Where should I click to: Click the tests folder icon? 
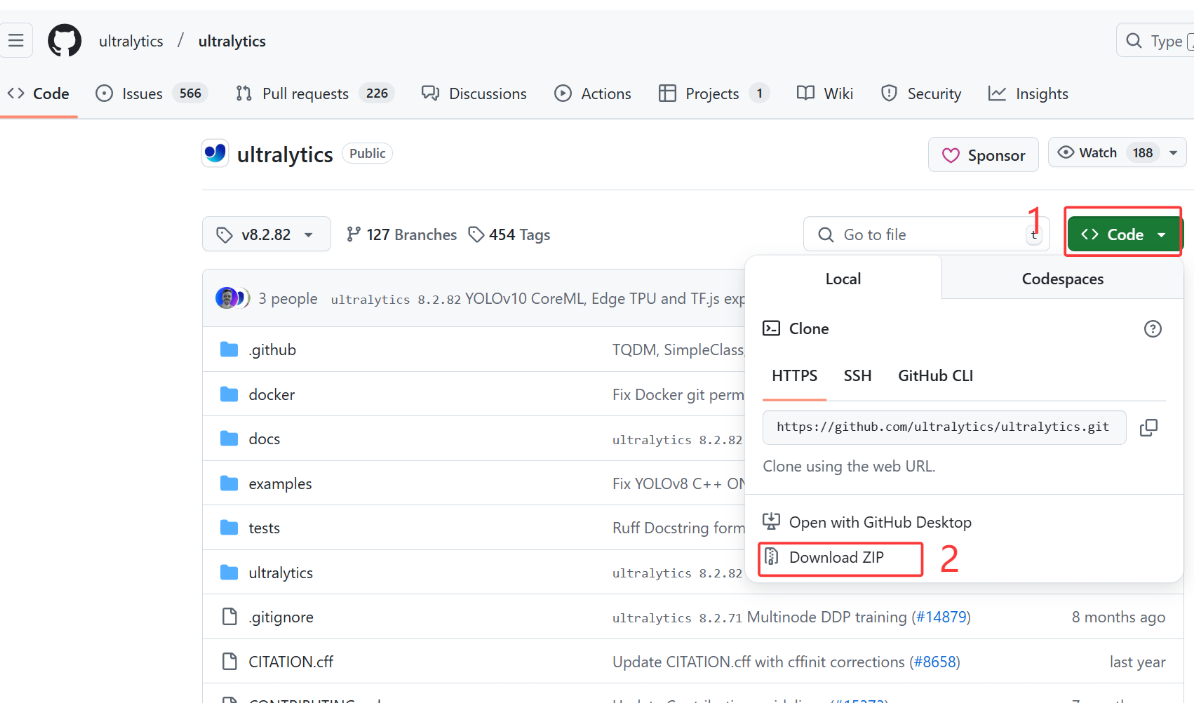pyautogui.click(x=229, y=528)
